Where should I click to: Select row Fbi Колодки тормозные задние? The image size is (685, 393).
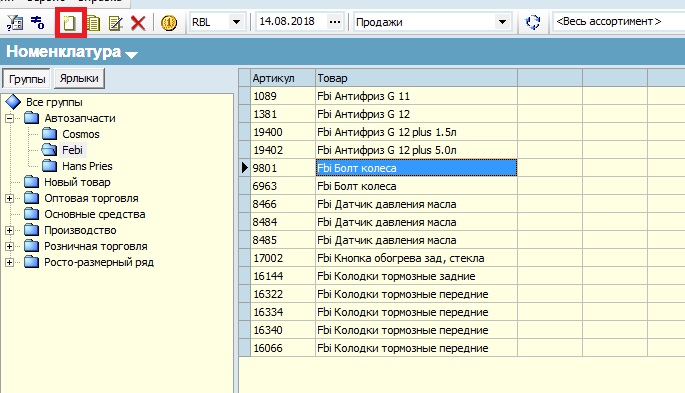[416, 276]
